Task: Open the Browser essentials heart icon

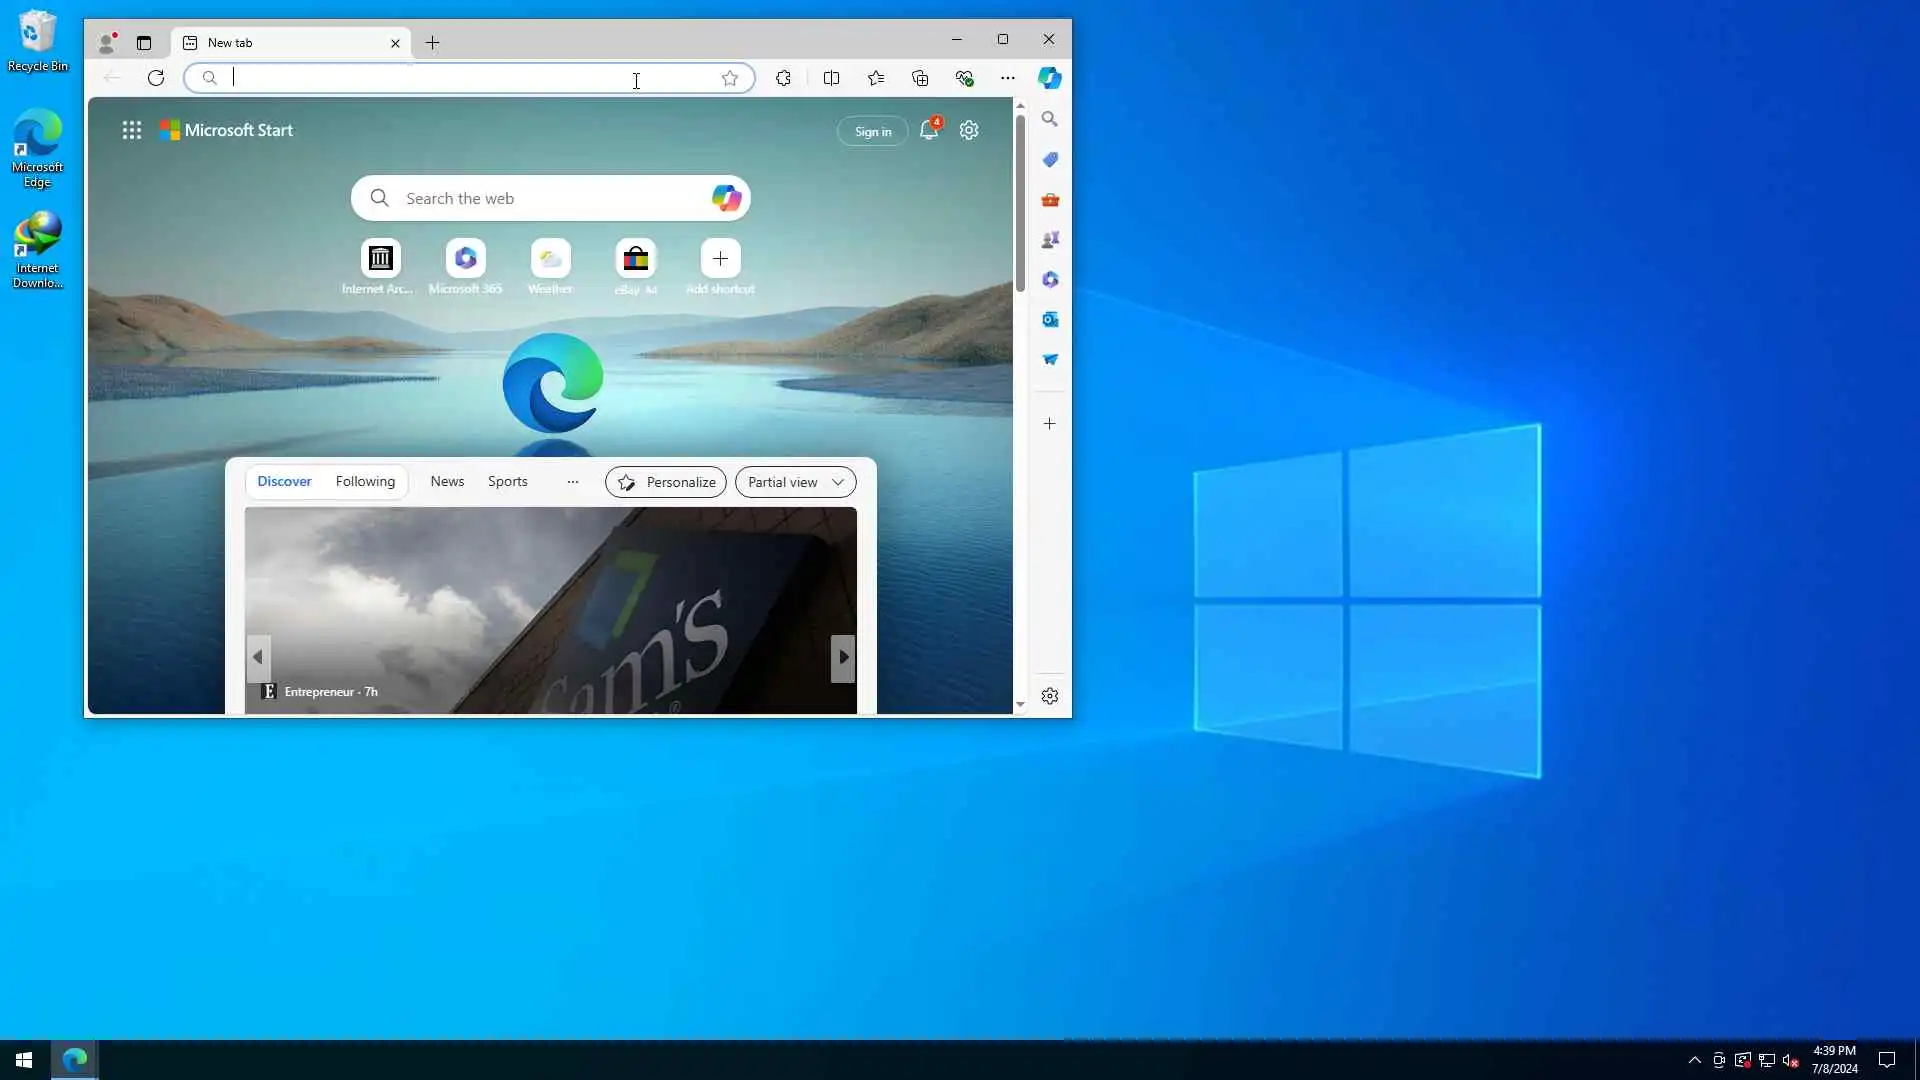Action: click(x=964, y=78)
